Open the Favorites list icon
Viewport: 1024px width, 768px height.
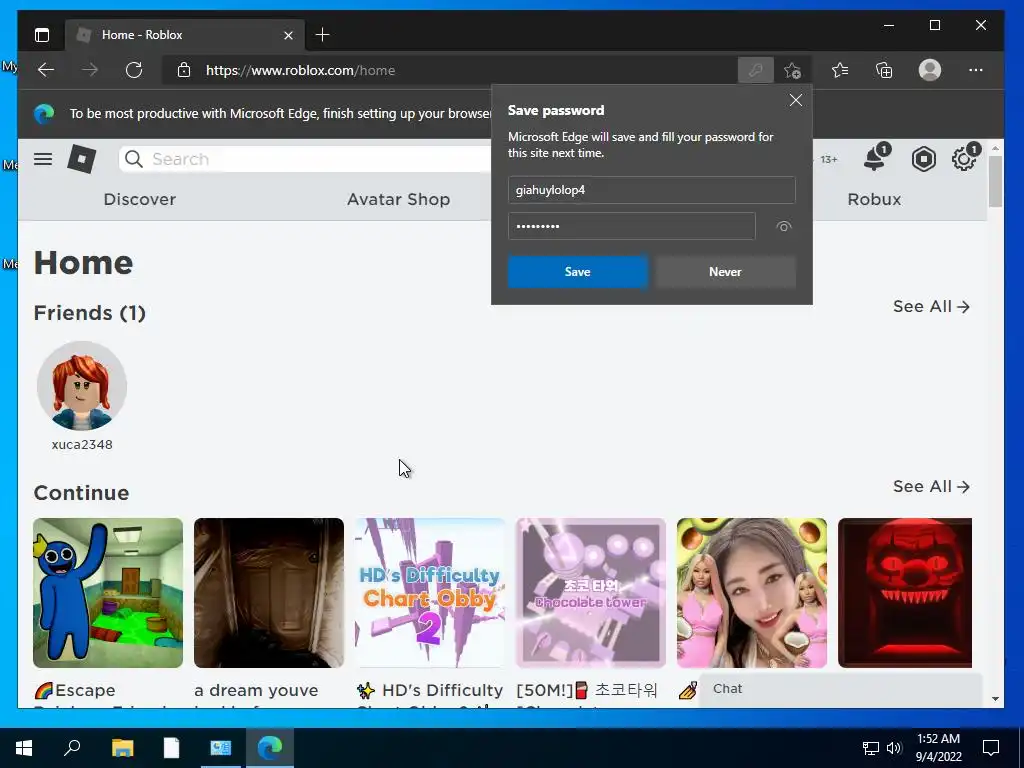pos(840,70)
